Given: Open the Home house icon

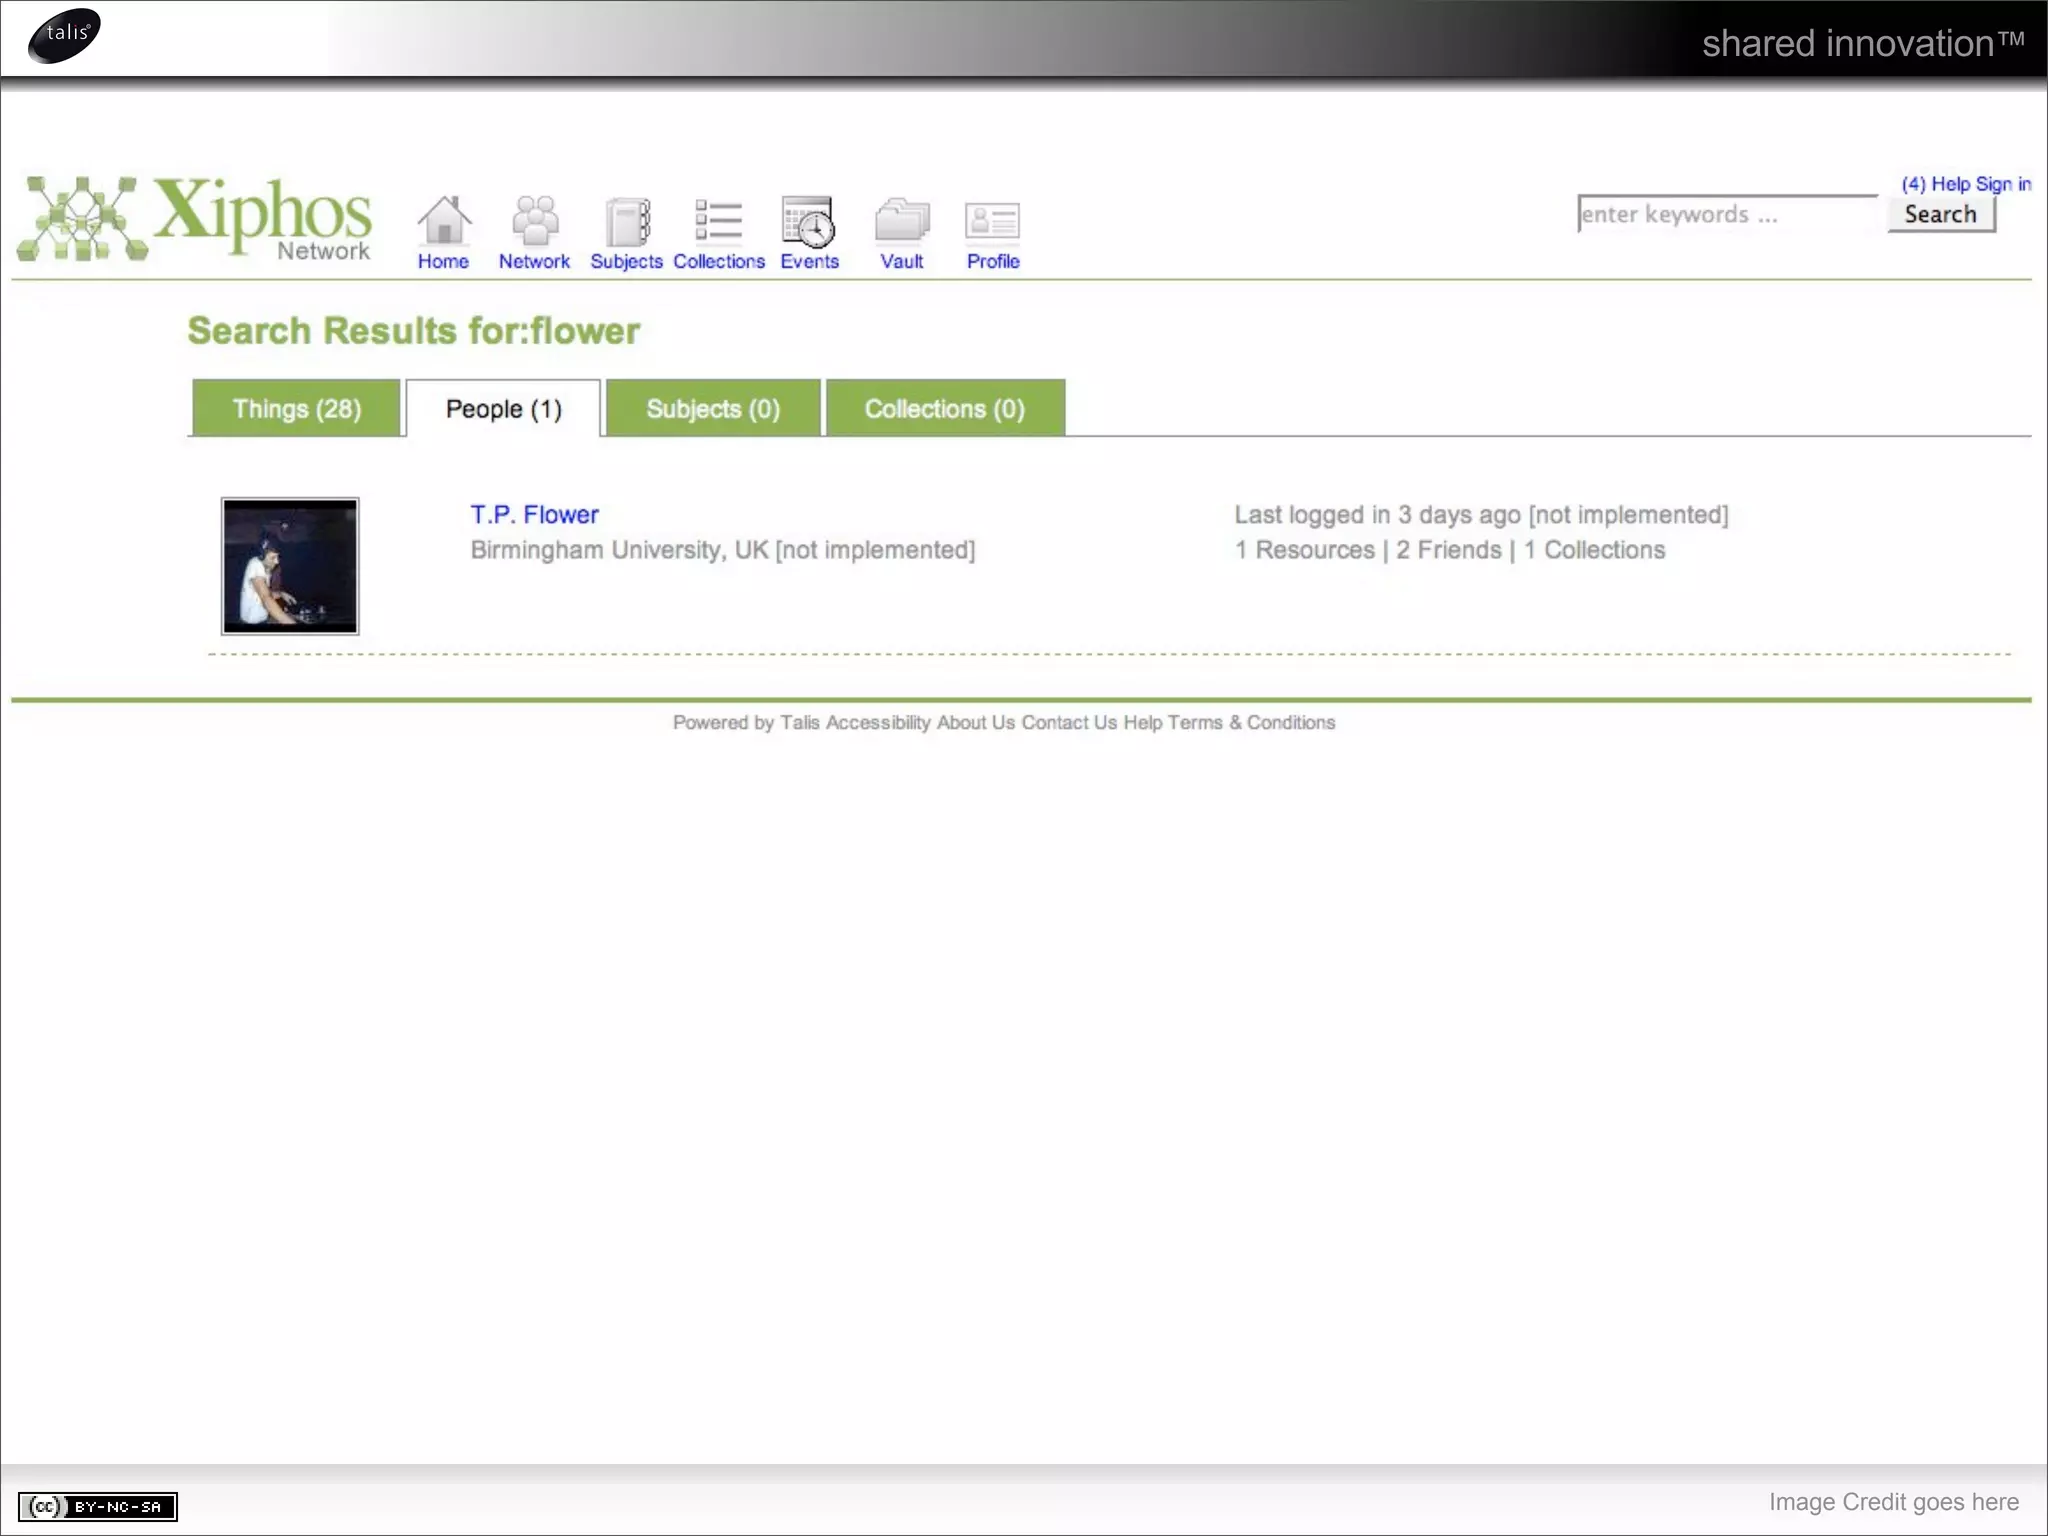Looking at the screenshot, I should 444,220.
